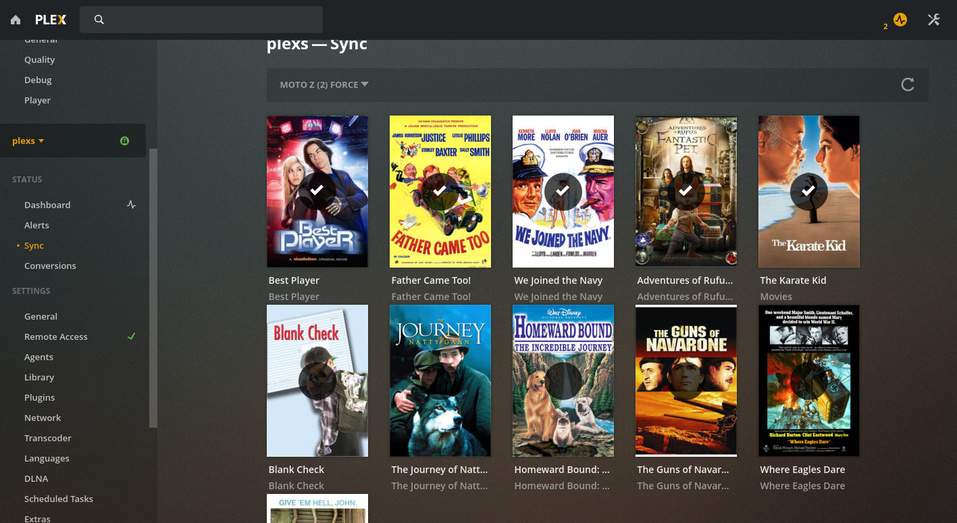Click the checkmark badge on Best Player
Viewport: 957px width, 523px height.
tap(317, 191)
